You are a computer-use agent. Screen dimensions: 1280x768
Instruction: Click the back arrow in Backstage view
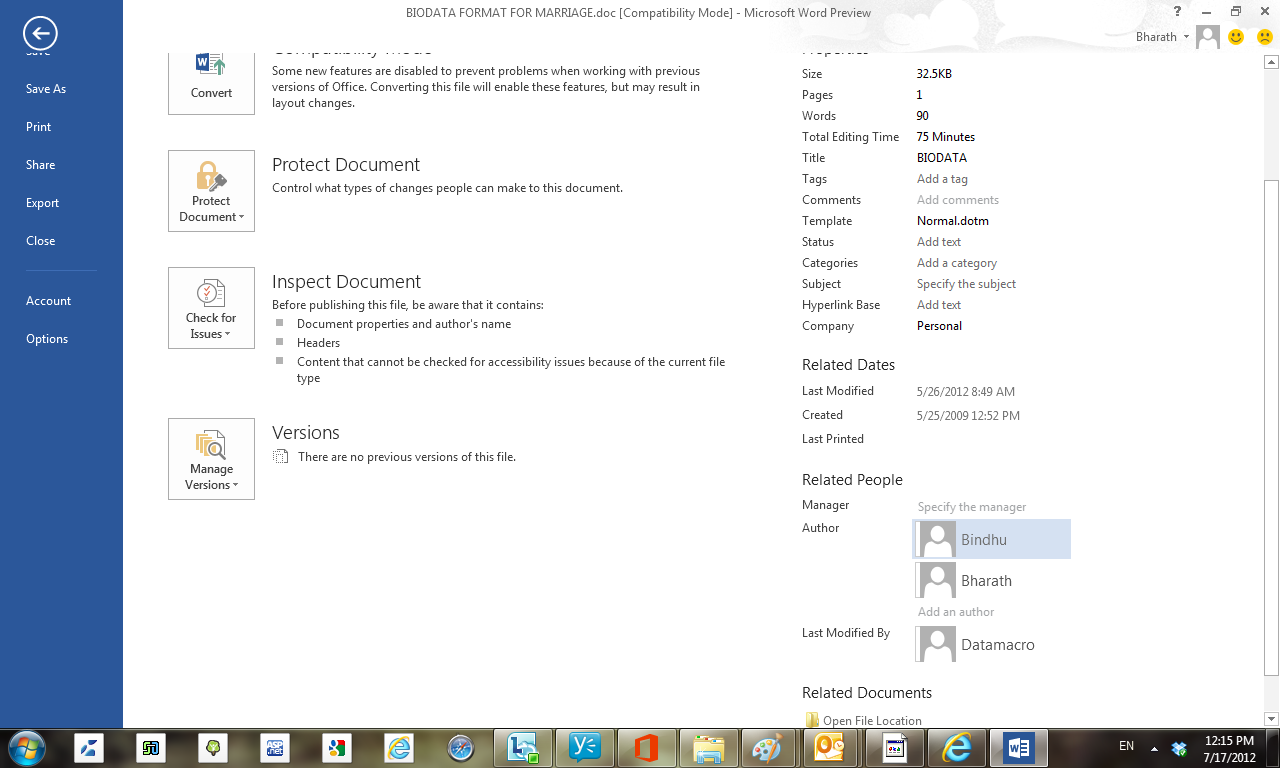click(x=39, y=35)
